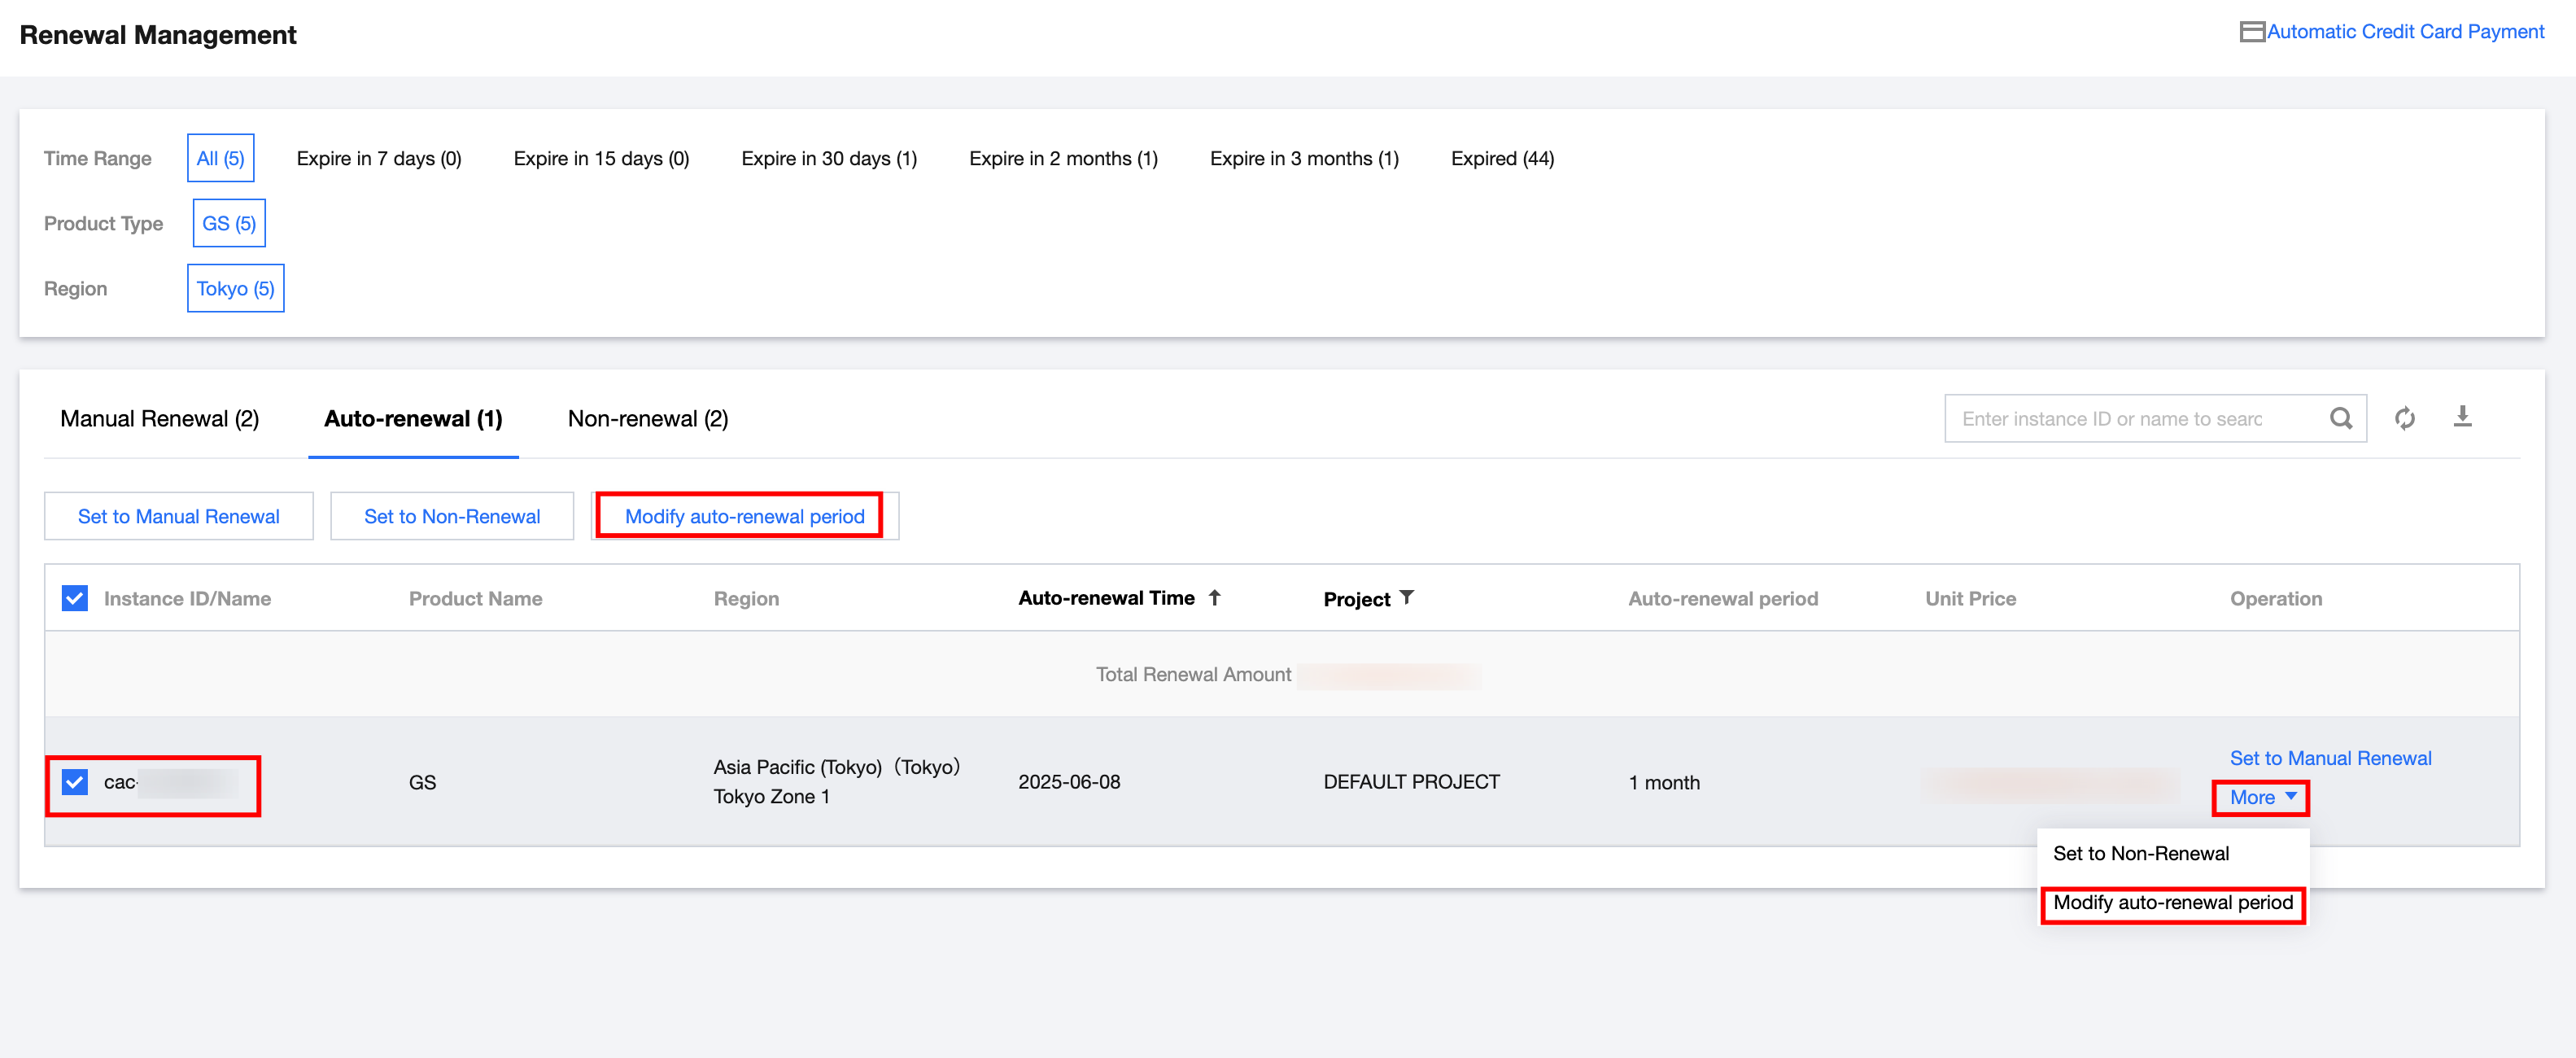Click Set to Manual Renewal button
Viewport: 2576px width, 1058px height.
coord(179,516)
